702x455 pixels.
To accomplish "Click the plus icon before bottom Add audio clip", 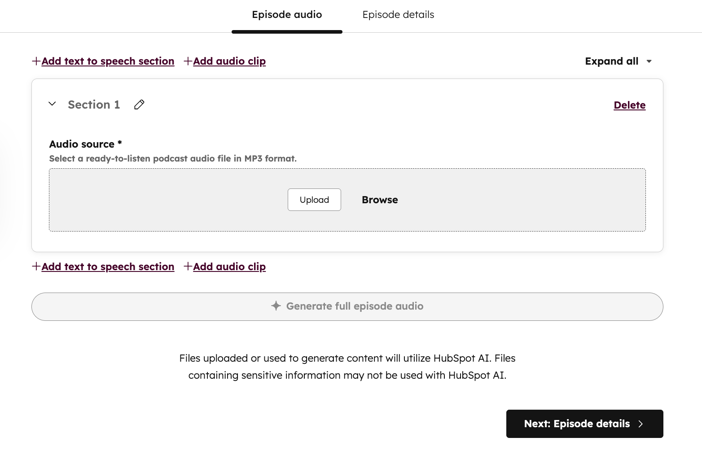I will [x=187, y=267].
